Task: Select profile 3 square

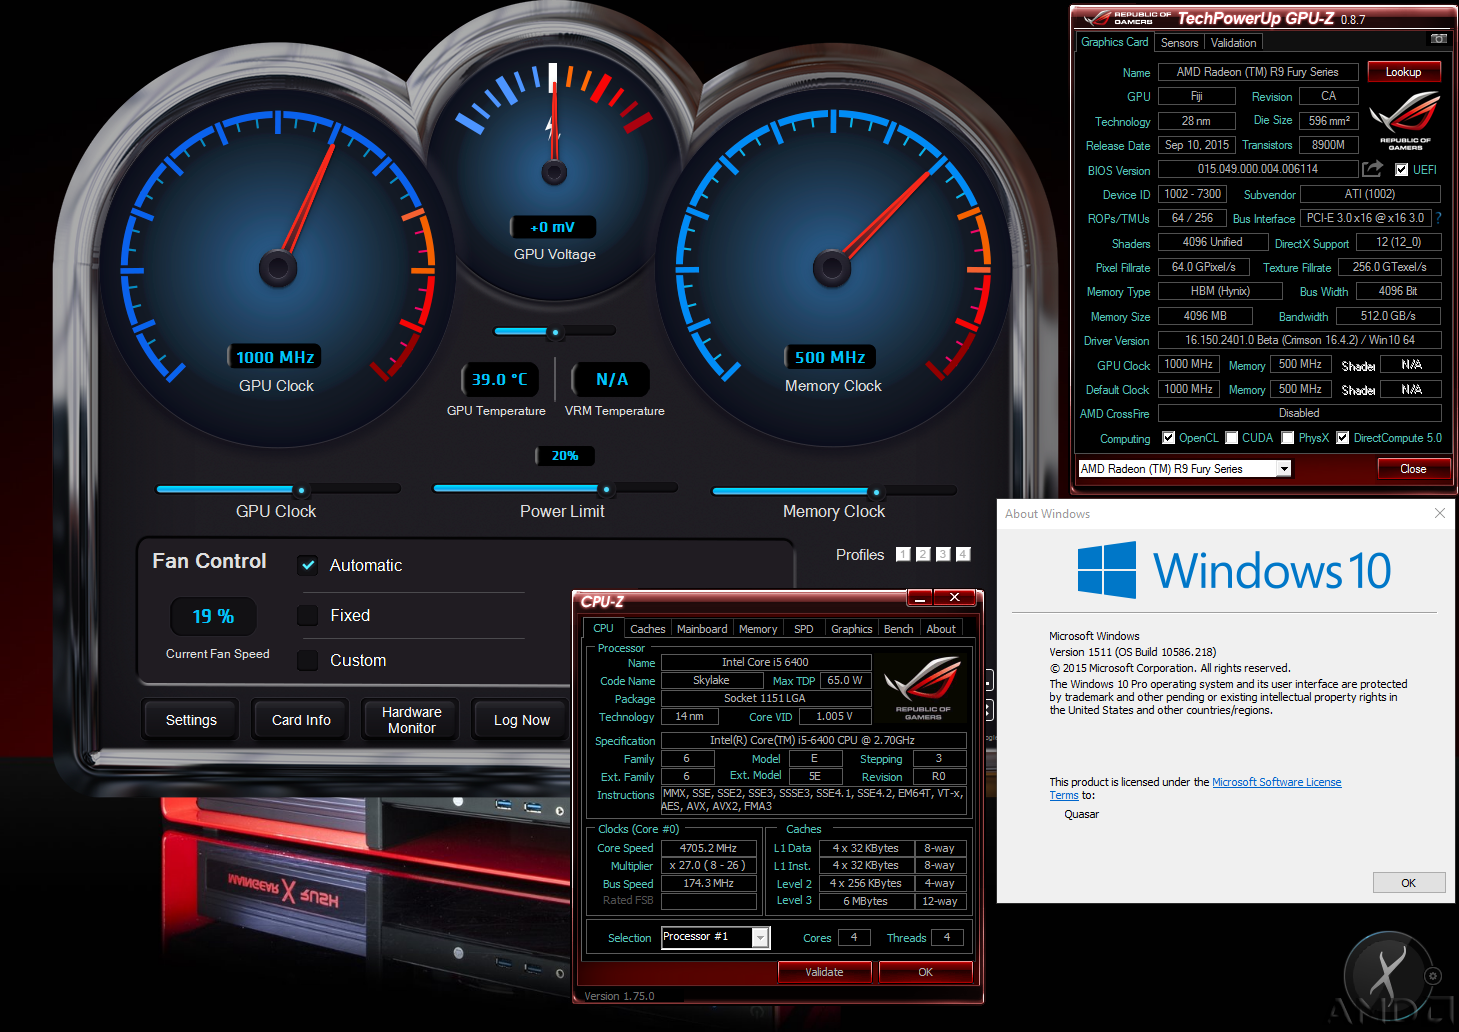Action: 943,554
